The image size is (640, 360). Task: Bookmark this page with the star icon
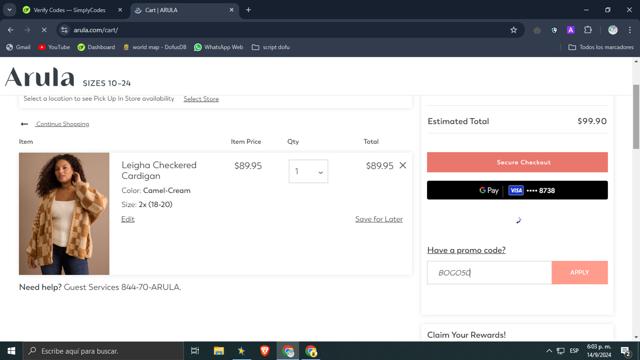pos(513,30)
